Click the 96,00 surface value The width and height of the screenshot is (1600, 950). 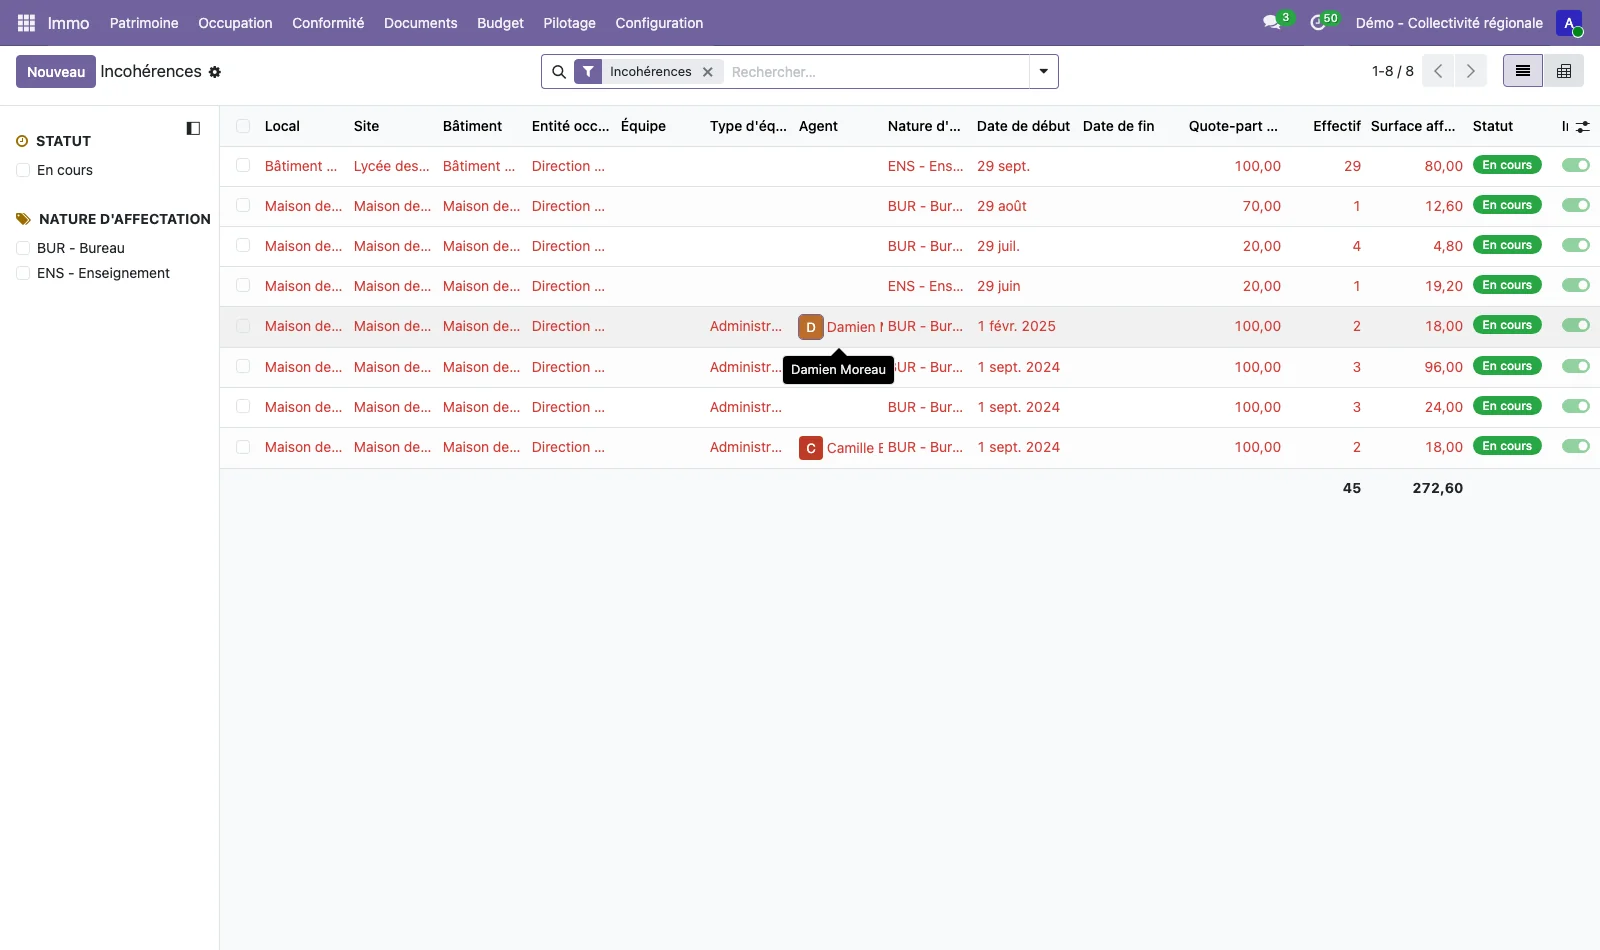[x=1443, y=367]
